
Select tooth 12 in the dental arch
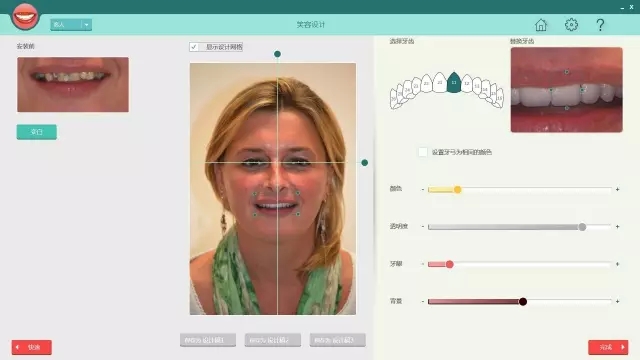(467, 83)
